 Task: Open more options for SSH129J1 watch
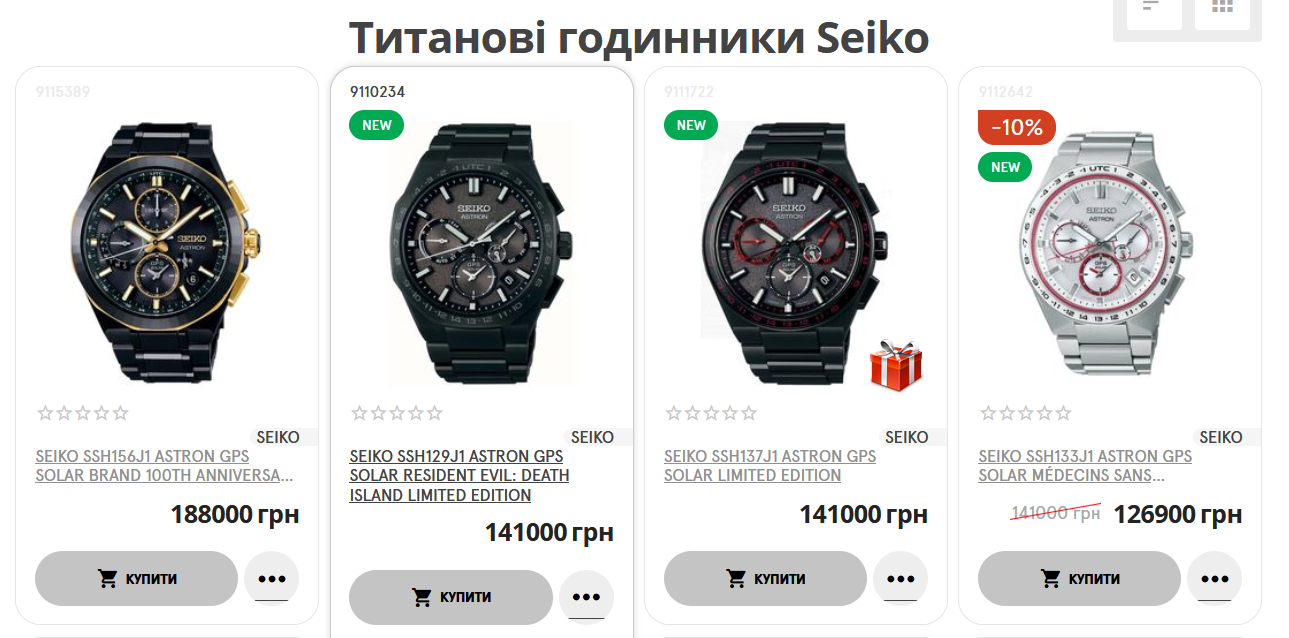click(586, 597)
